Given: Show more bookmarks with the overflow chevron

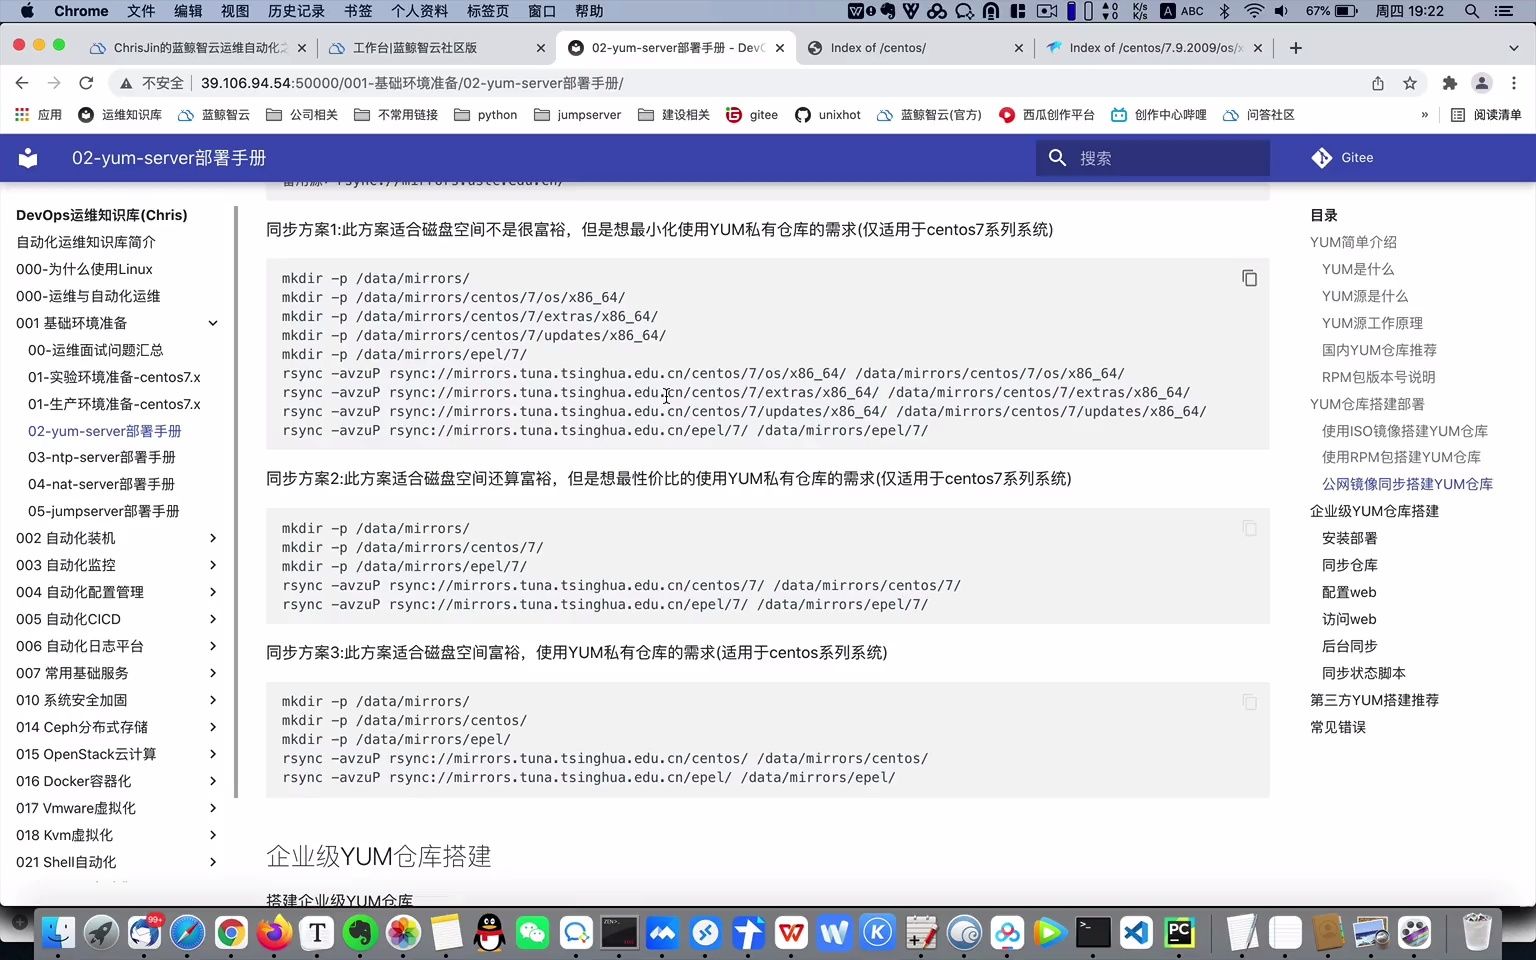Looking at the screenshot, I should click(1424, 115).
